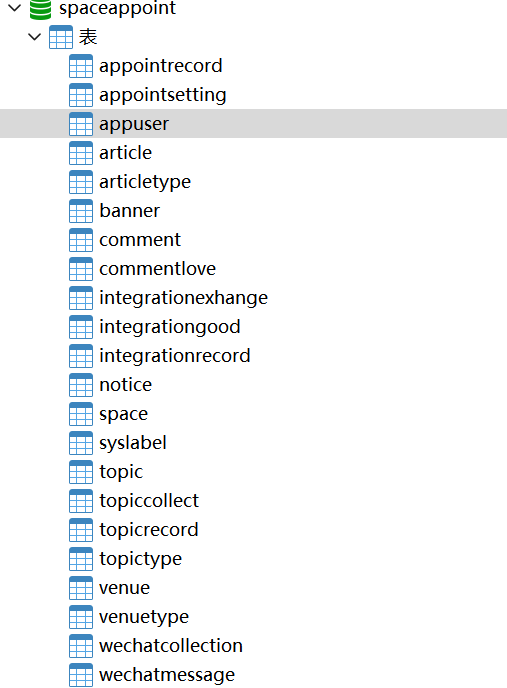Image resolution: width=507 pixels, height=688 pixels.
Task: Select the comment table name
Action: click(140, 240)
